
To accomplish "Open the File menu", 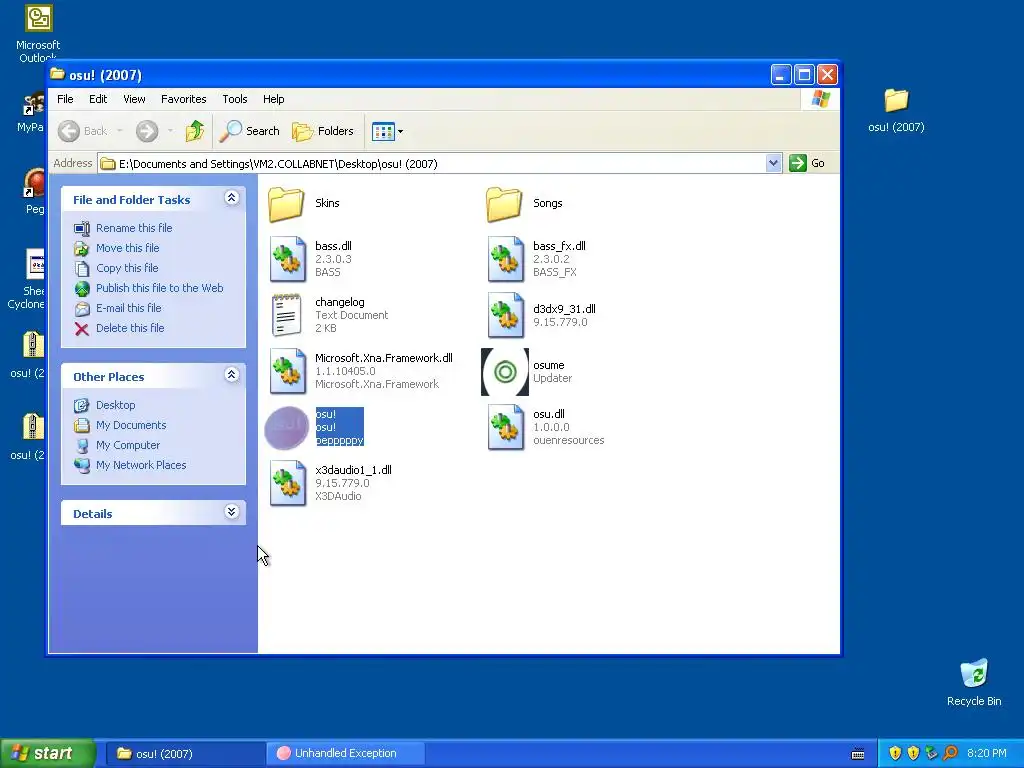I will (x=65, y=99).
